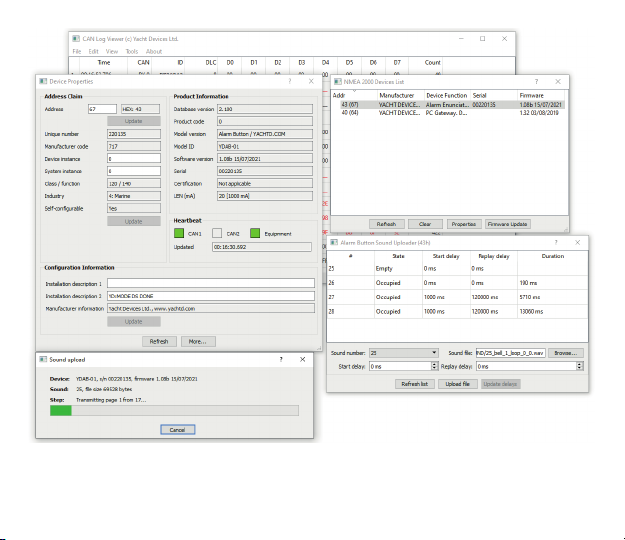Open the About menu in CAN Log Viewer
Image resolution: width=625 pixels, height=540 pixels.
click(154, 51)
